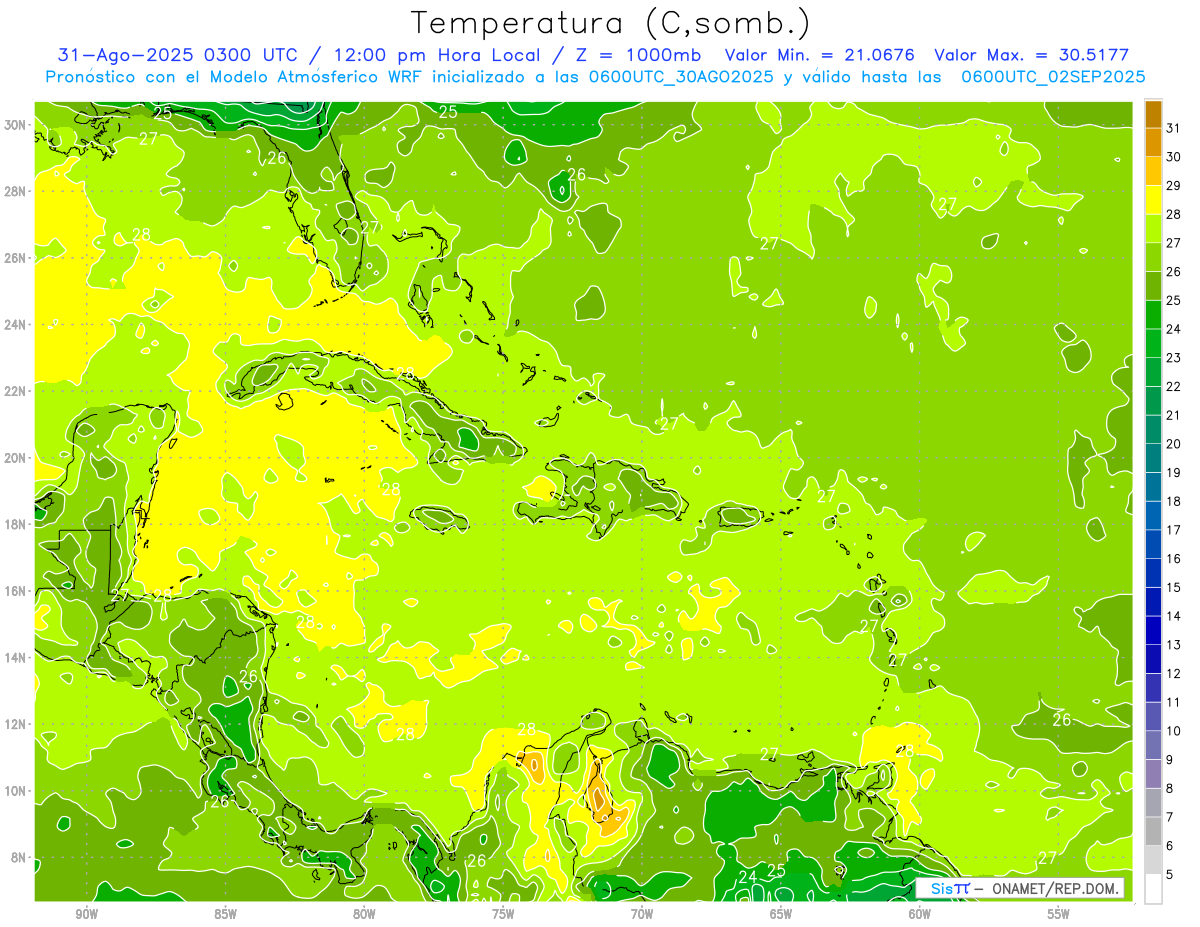Viewport: 1200px width, 927px height.
Task: Click the legend swatch between 5 and 6
Action: pos(1153,860)
